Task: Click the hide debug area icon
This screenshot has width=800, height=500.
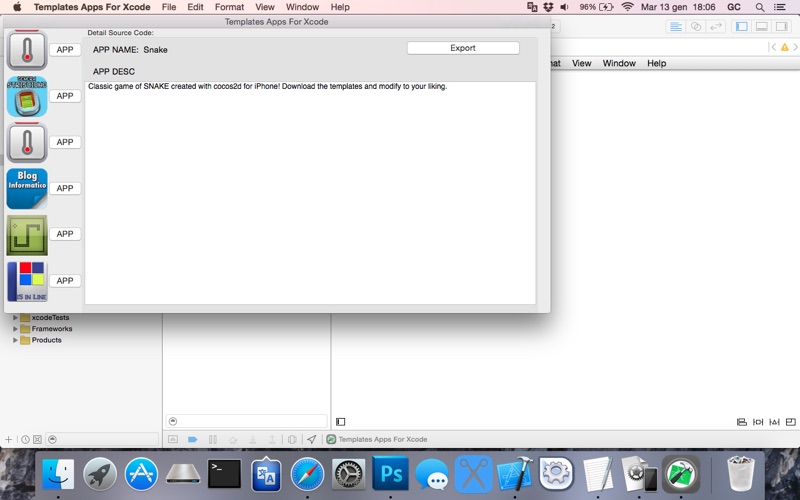Action: pyautogui.click(x=173, y=439)
